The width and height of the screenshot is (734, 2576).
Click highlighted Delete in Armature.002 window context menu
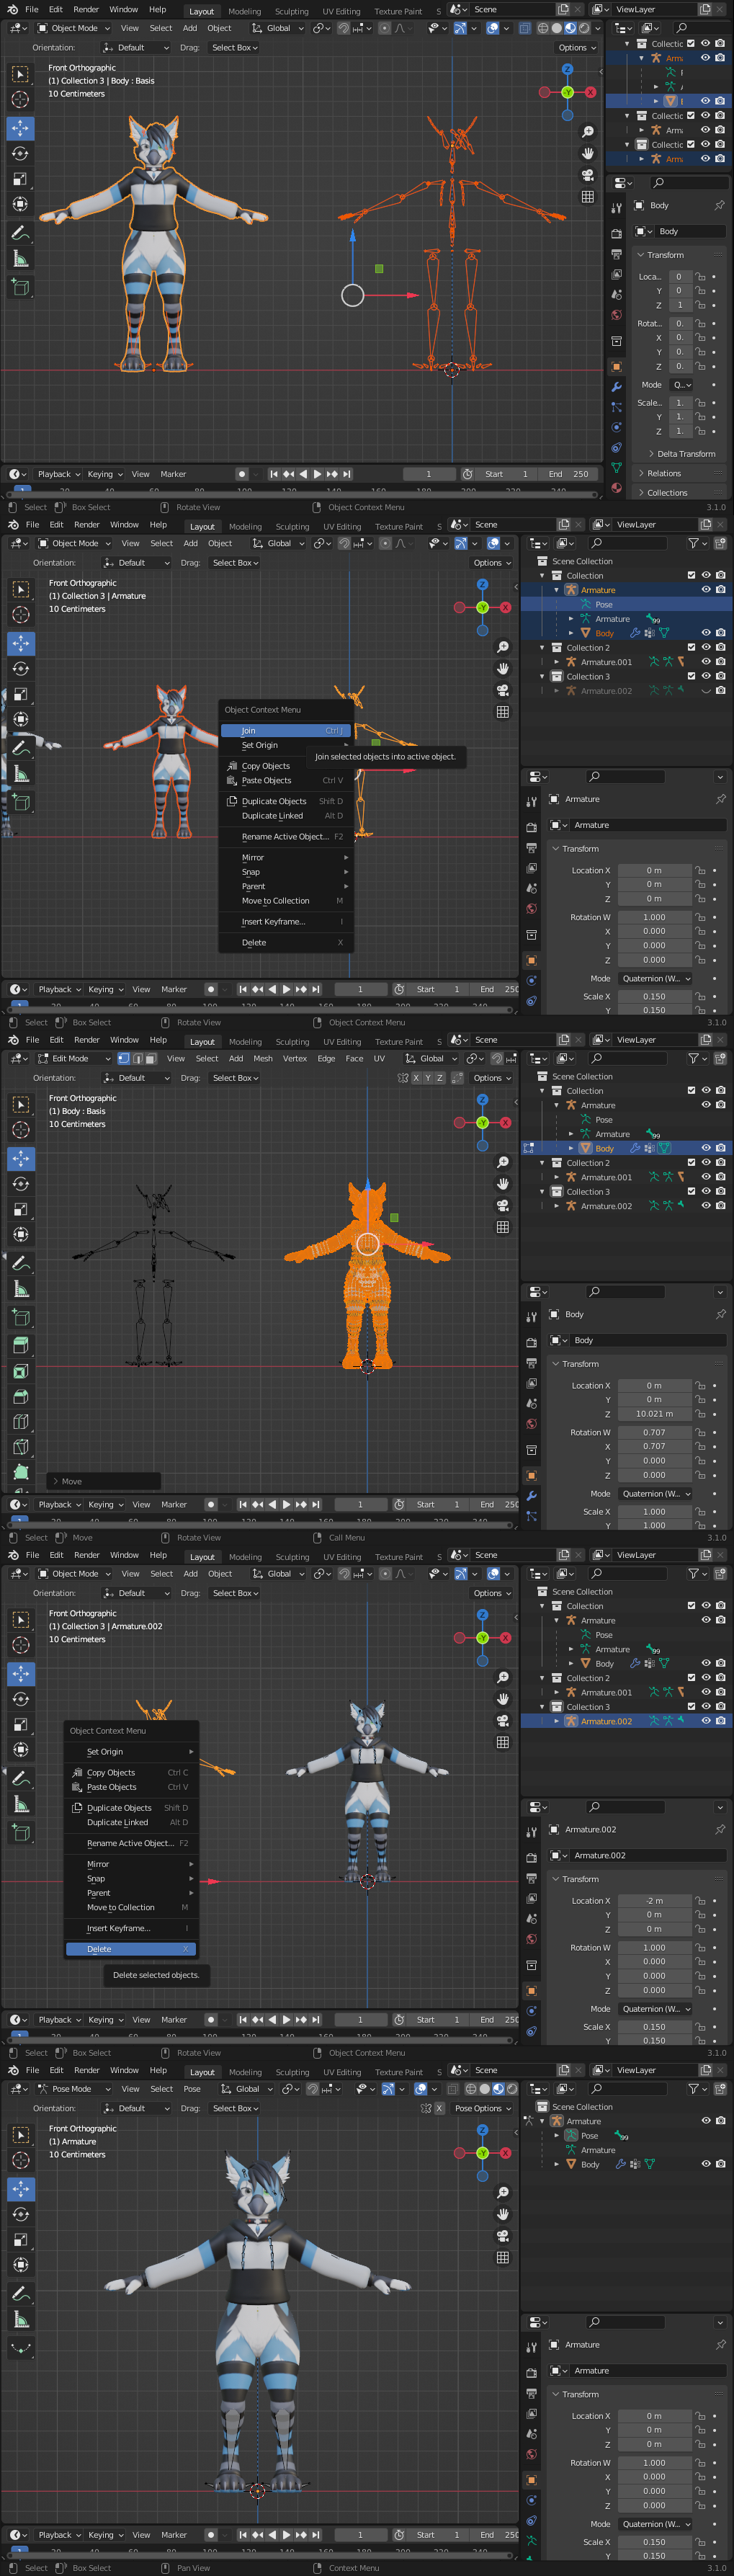131,1949
